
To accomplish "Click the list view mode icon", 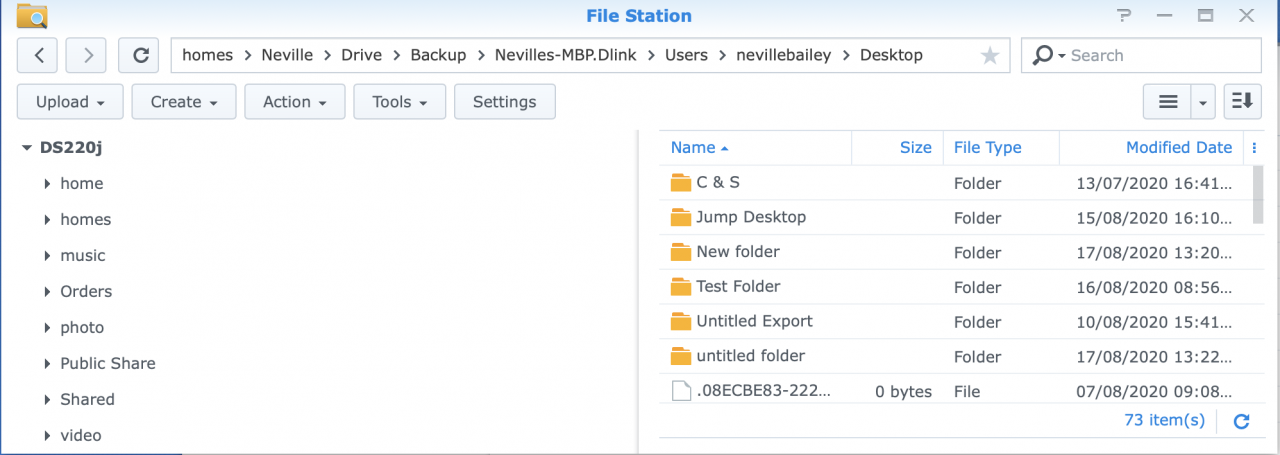I will point(1167,101).
